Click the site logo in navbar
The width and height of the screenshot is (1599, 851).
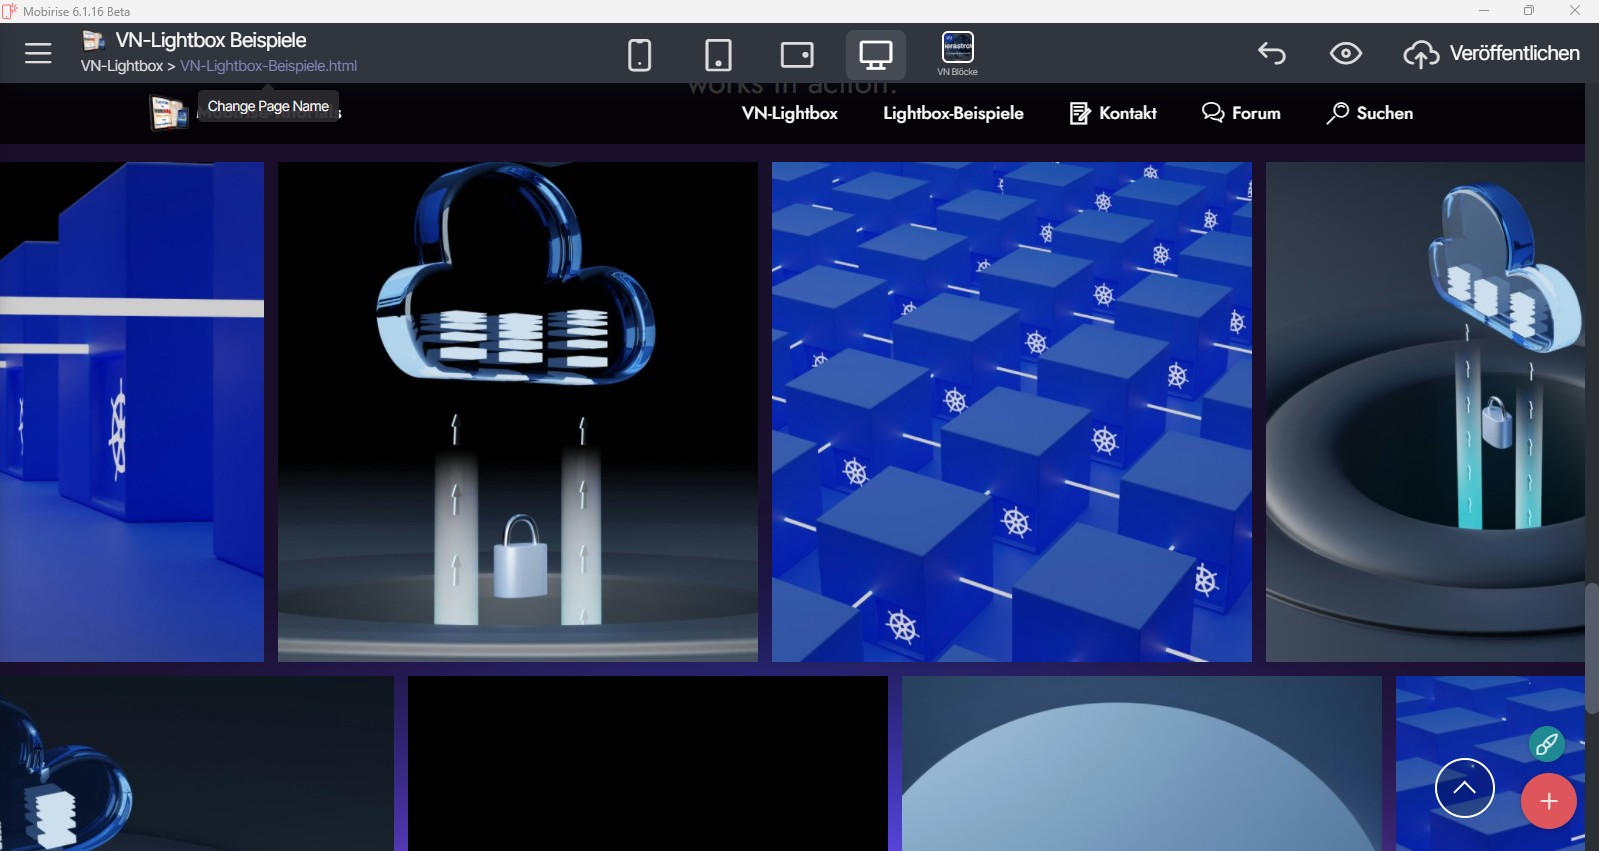point(169,113)
